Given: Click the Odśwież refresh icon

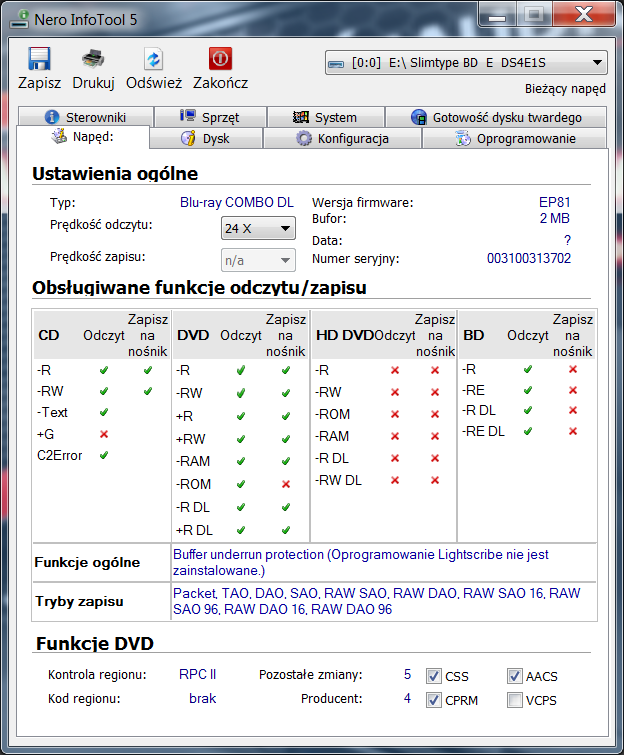Looking at the screenshot, I should (154, 59).
